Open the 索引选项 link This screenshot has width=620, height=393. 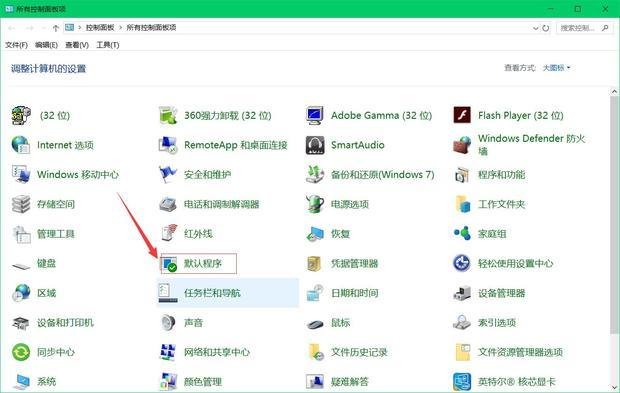[497, 323]
